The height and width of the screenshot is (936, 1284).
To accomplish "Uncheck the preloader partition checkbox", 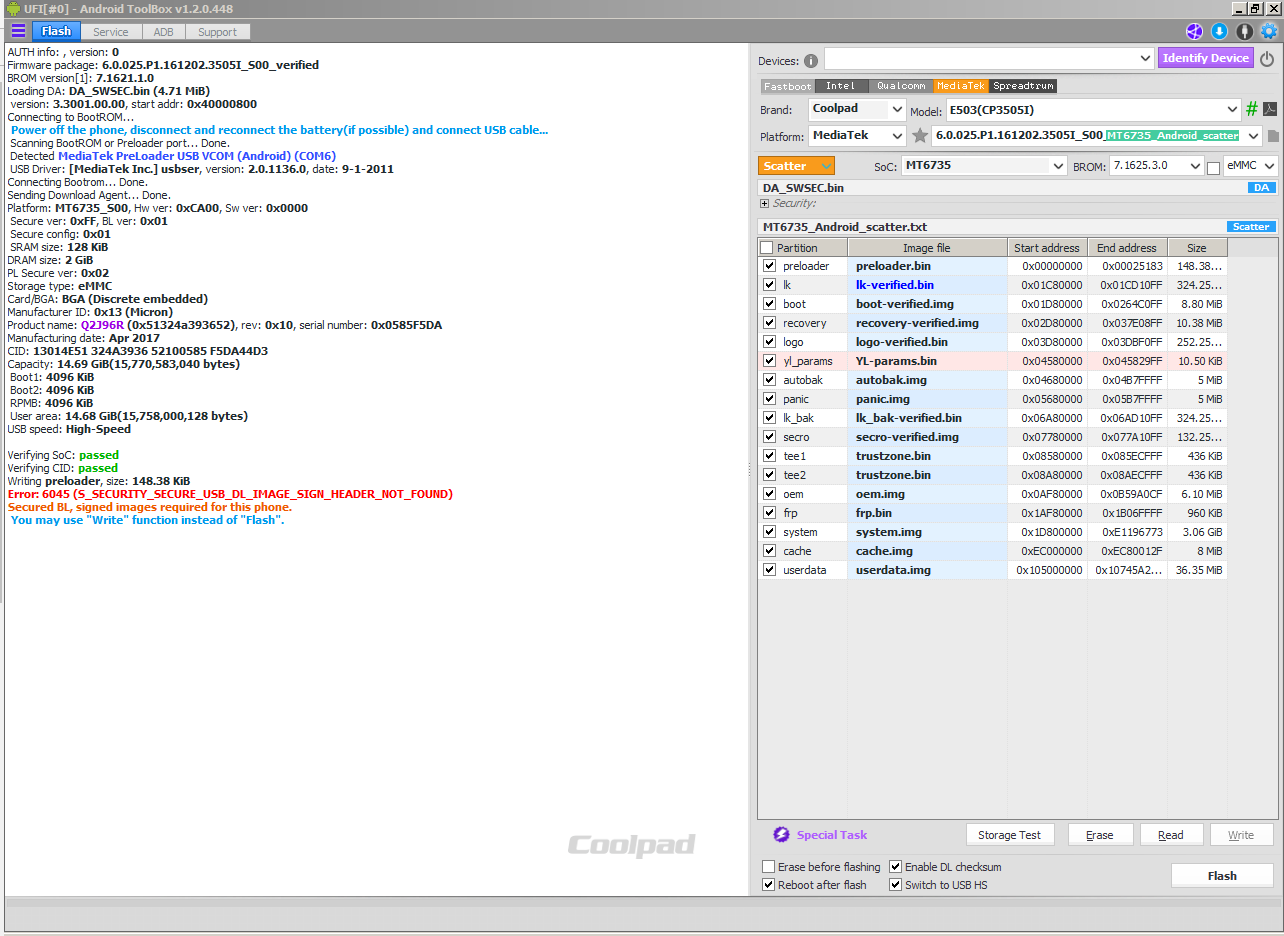I will coord(769,266).
